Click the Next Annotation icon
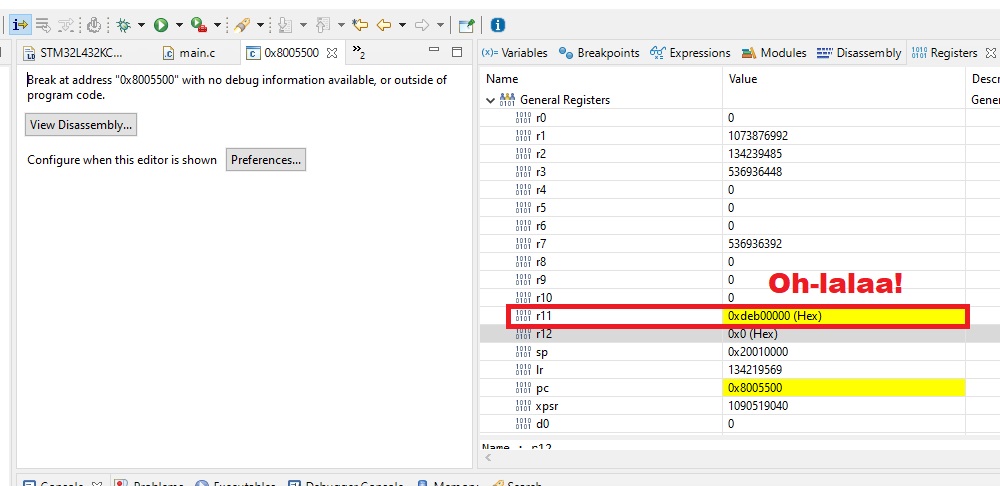The height and width of the screenshot is (486, 1000). click(285, 25)
